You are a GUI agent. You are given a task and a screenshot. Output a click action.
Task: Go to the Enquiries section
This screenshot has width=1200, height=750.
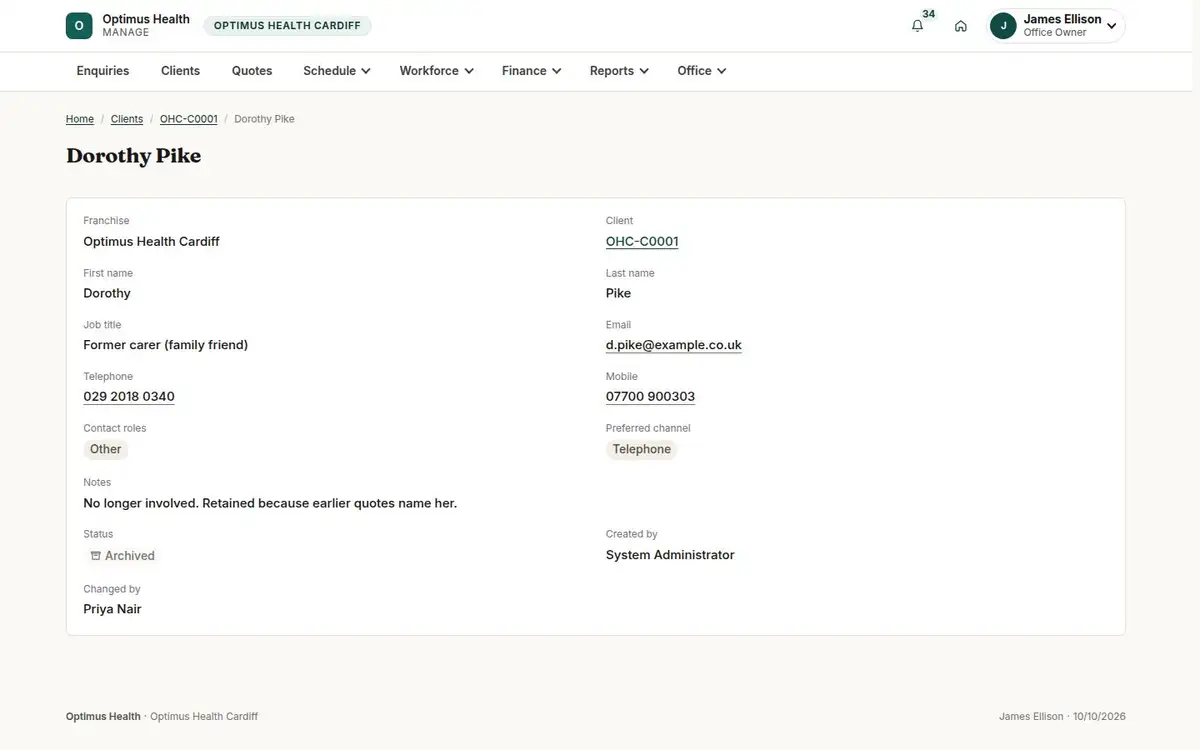pos(103,71)
